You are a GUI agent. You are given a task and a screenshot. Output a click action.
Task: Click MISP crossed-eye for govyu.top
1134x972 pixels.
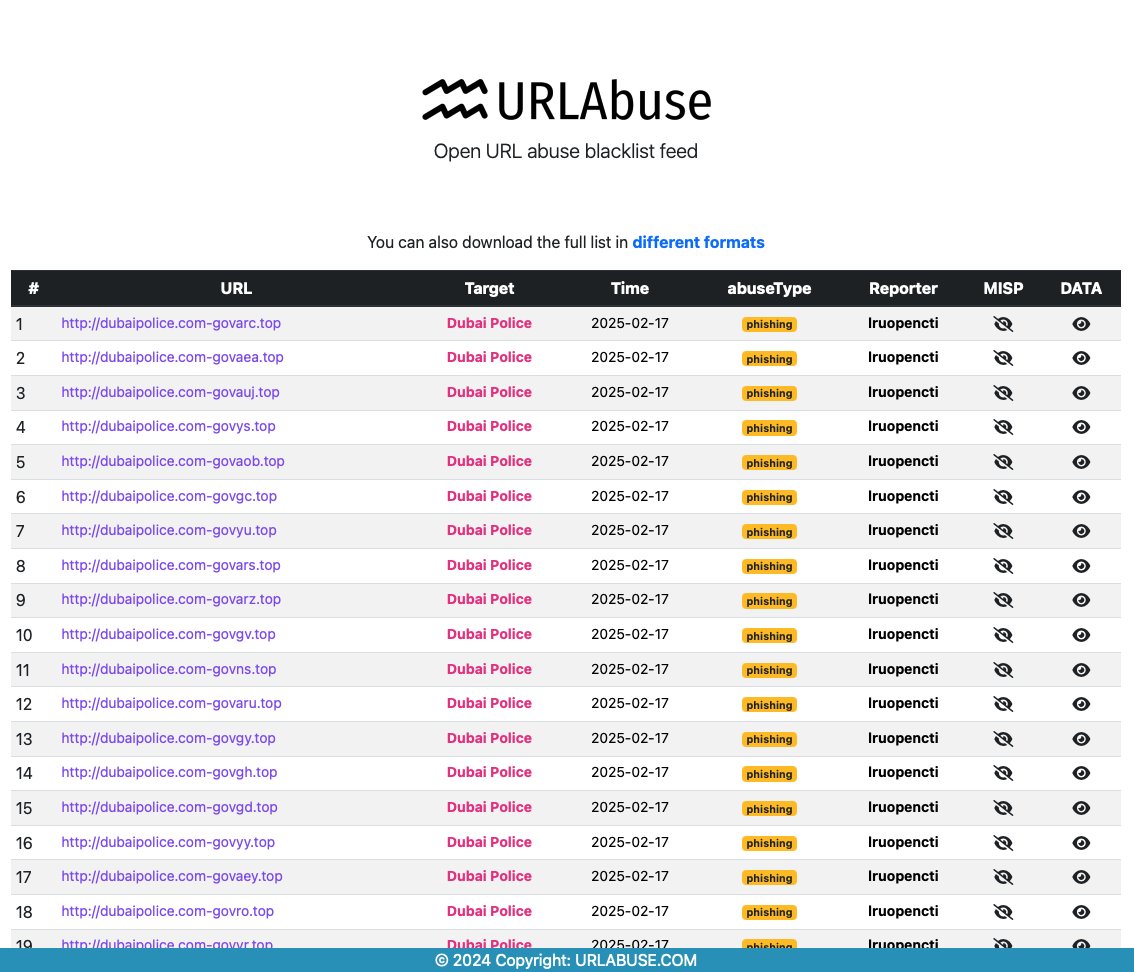pos(1003,531)
